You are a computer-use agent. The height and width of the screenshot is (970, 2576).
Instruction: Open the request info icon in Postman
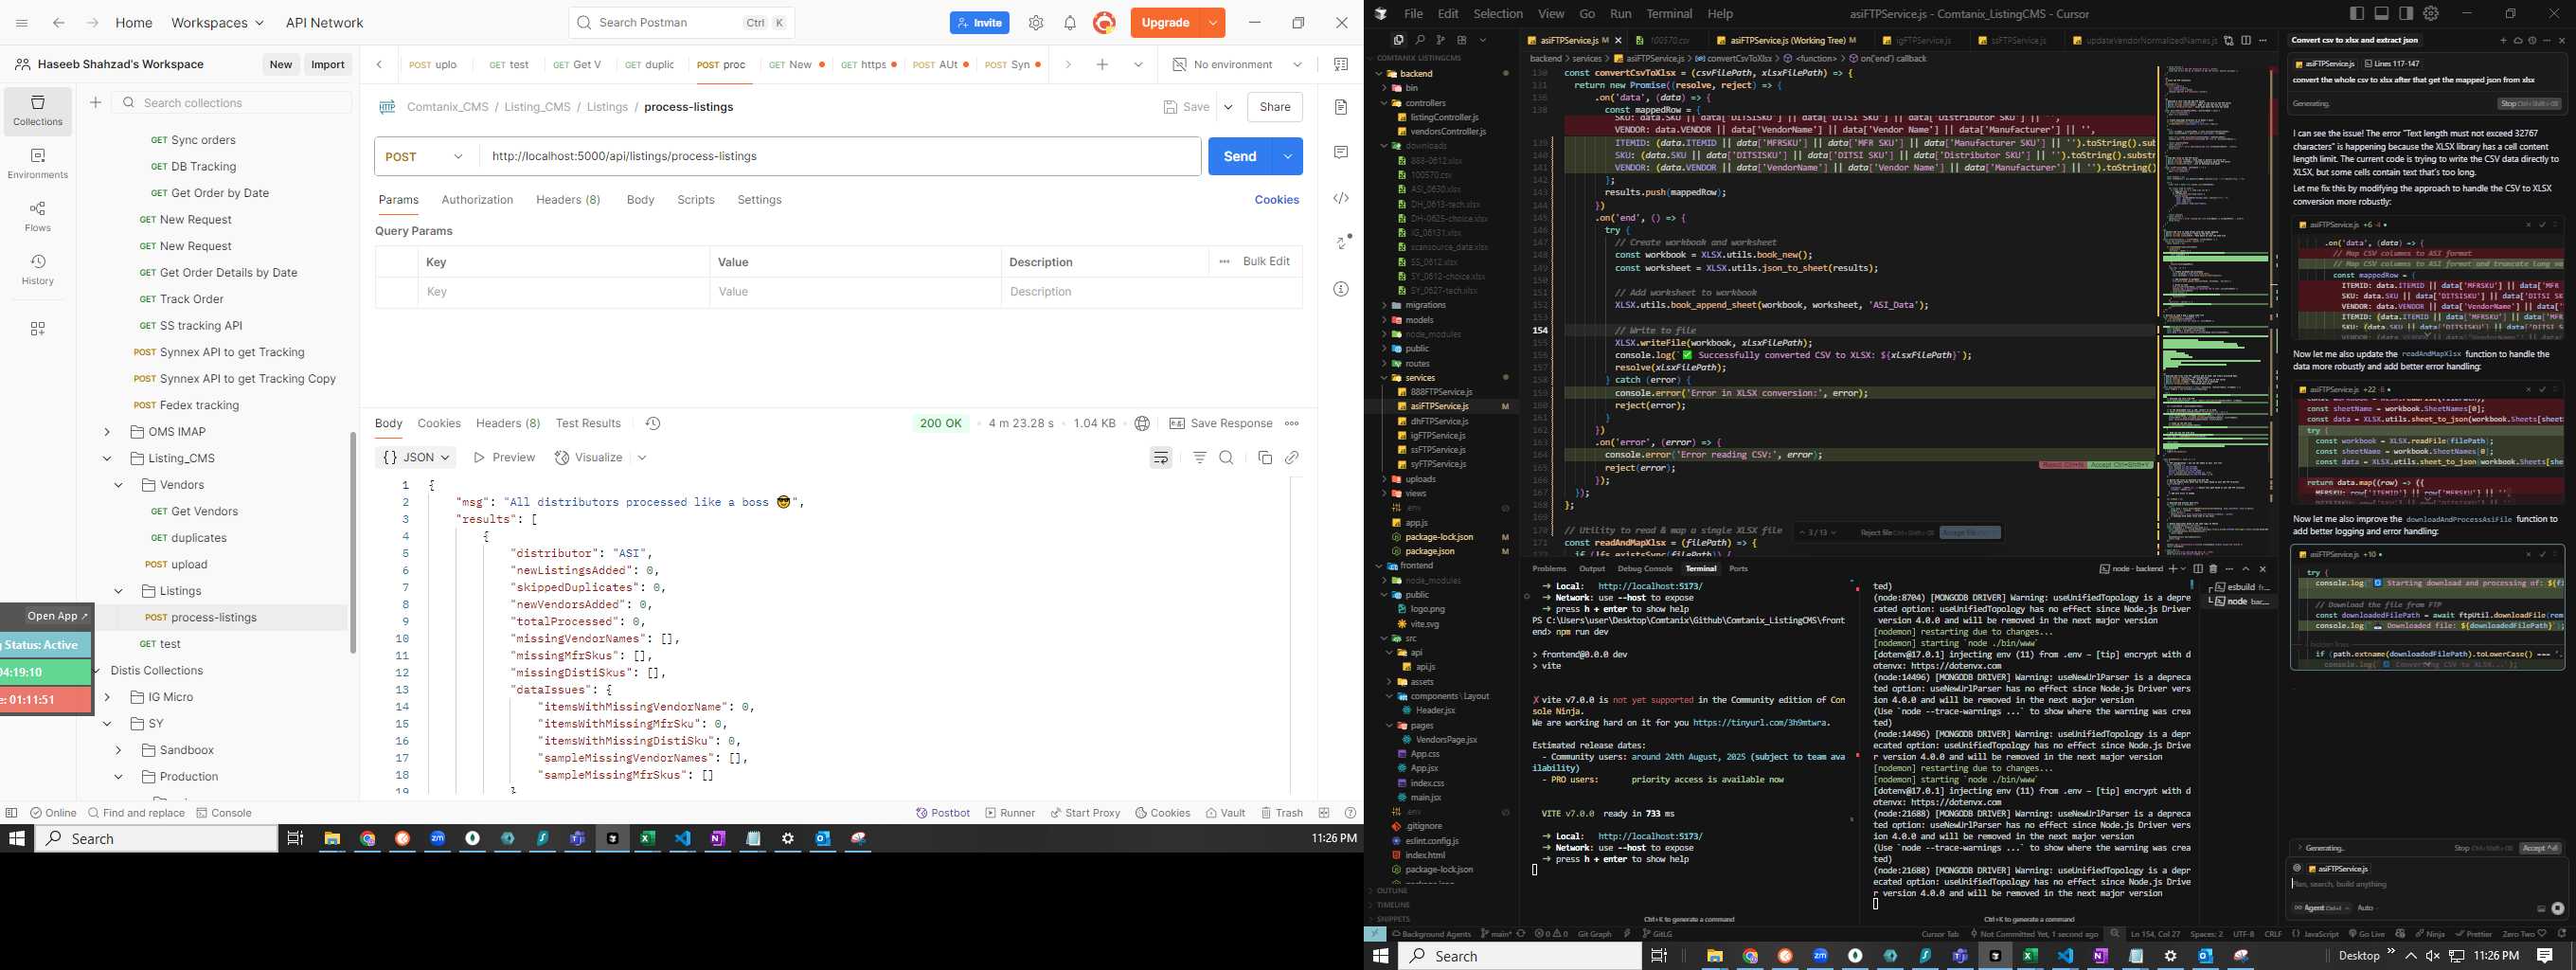(x=1341, y=289)
